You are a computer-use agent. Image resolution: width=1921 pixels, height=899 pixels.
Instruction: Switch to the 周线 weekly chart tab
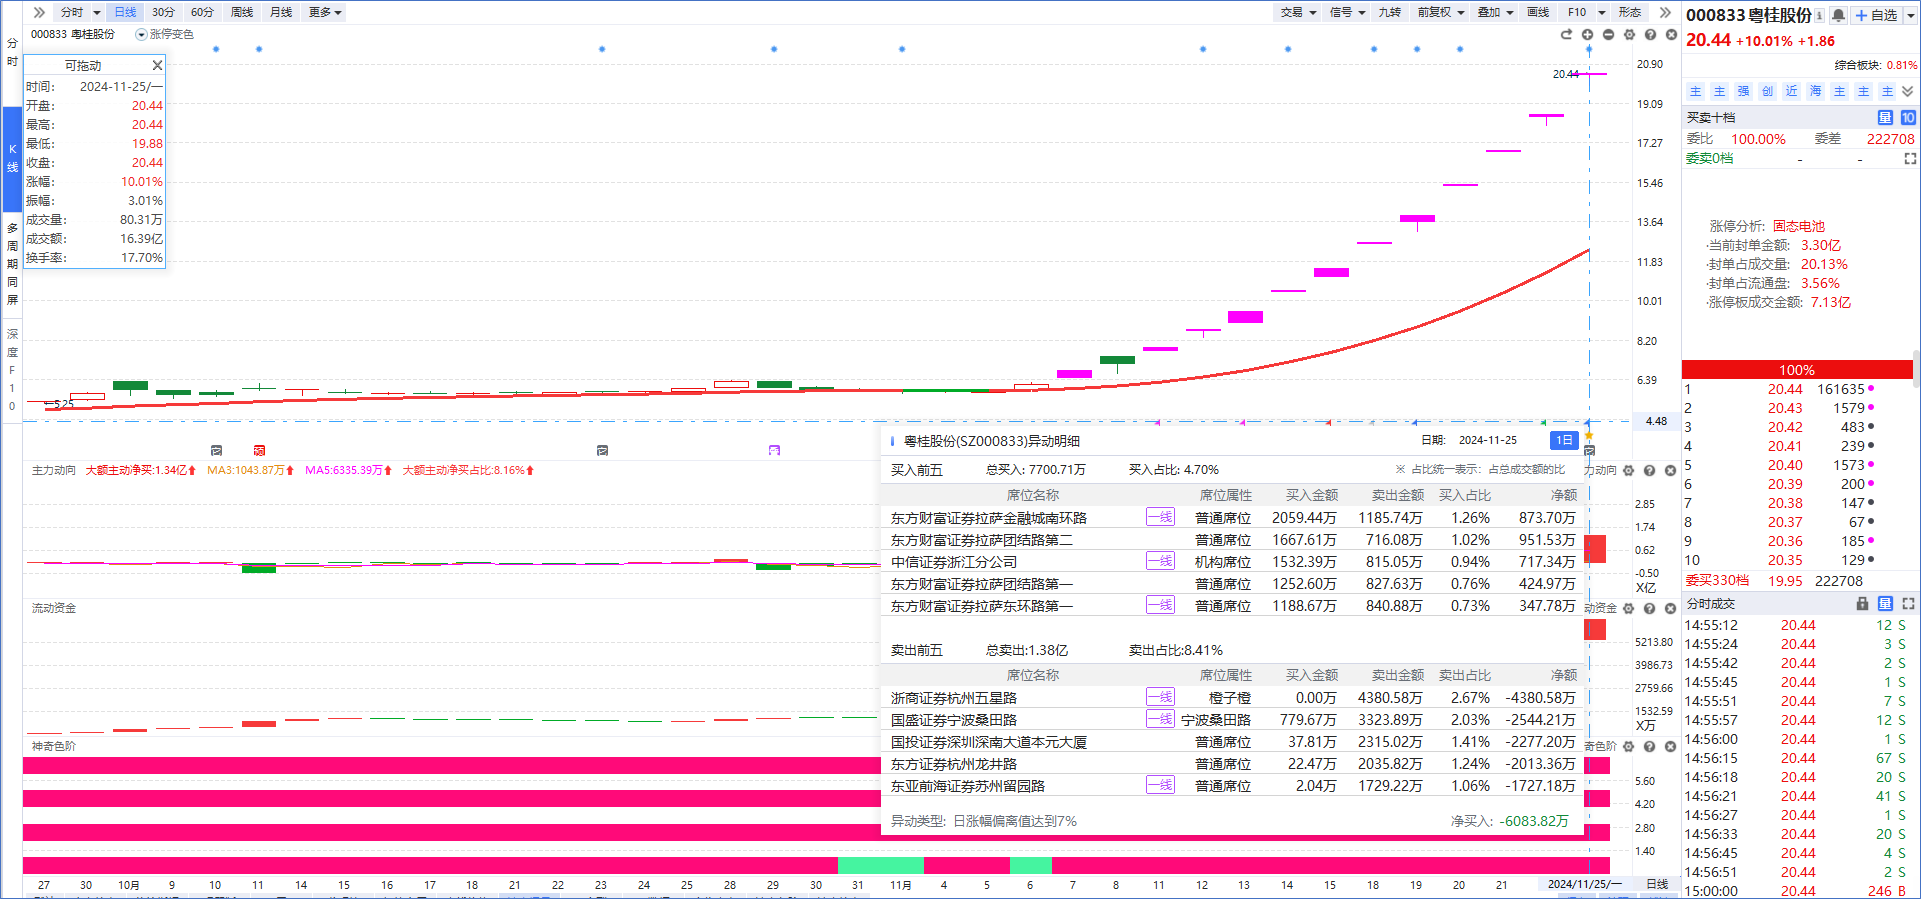[242, 12]
